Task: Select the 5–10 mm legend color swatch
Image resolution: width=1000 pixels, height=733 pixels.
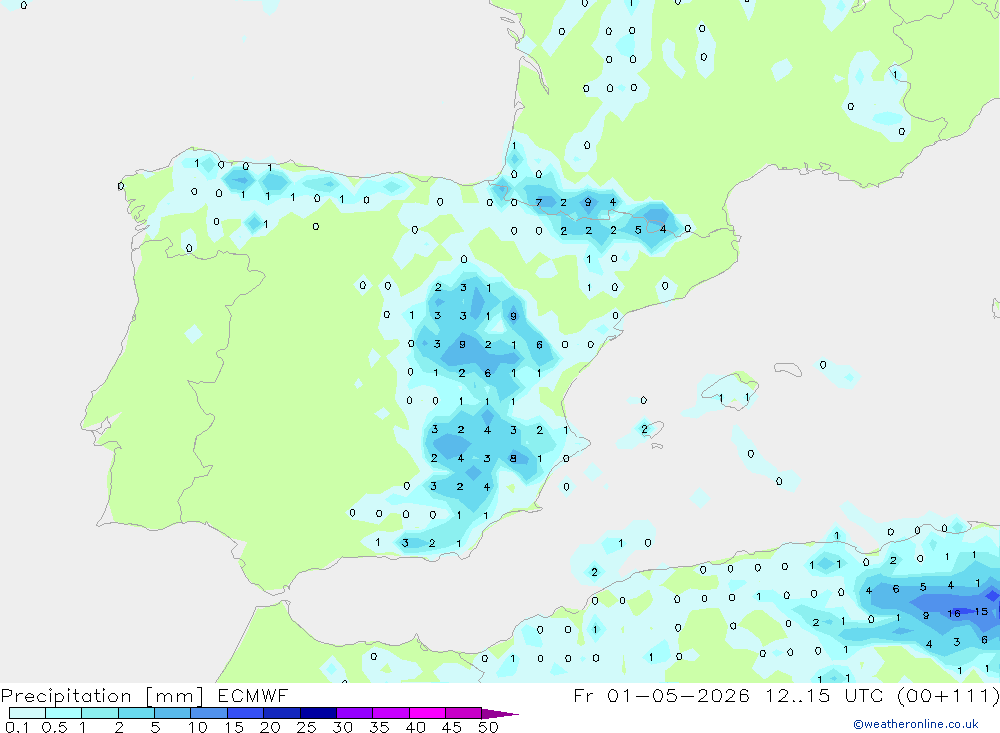Action: click(x=172, y=713)
